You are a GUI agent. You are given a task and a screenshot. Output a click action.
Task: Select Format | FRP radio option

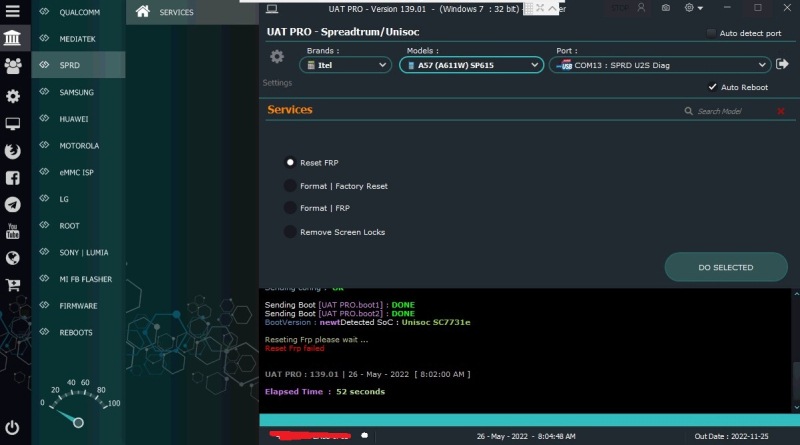(290, 208)
